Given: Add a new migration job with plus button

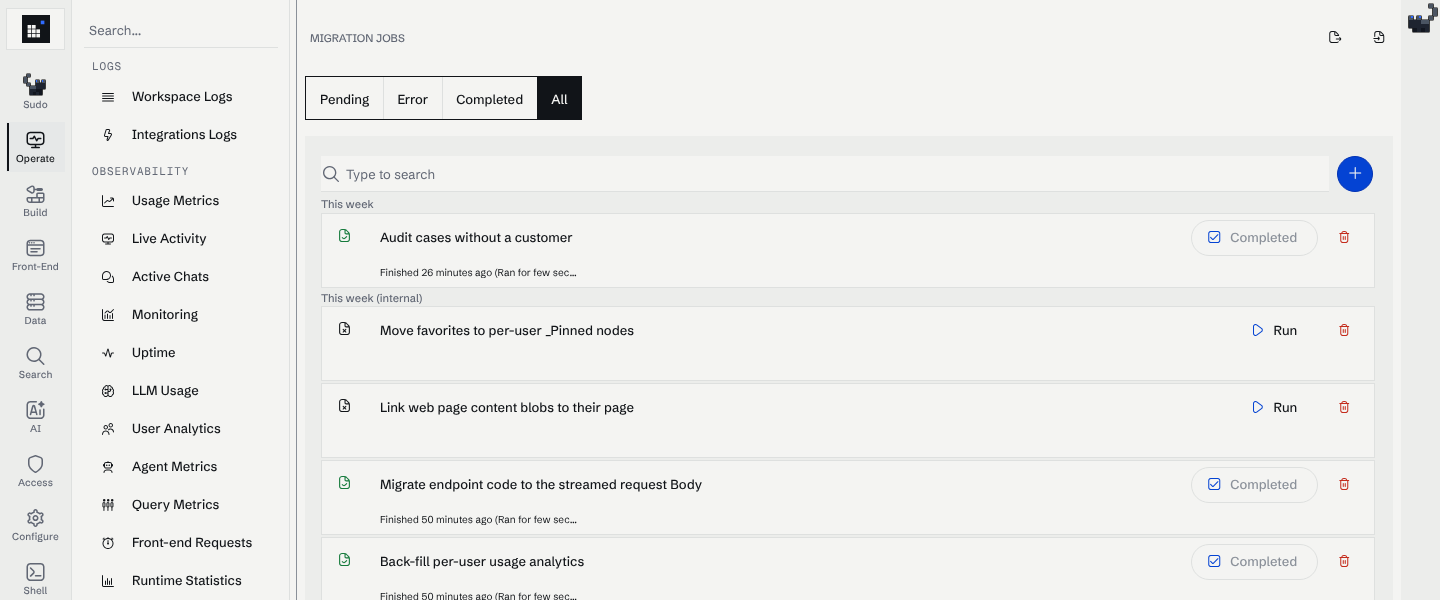Looking at the screenshot, I should point(1355,174).
